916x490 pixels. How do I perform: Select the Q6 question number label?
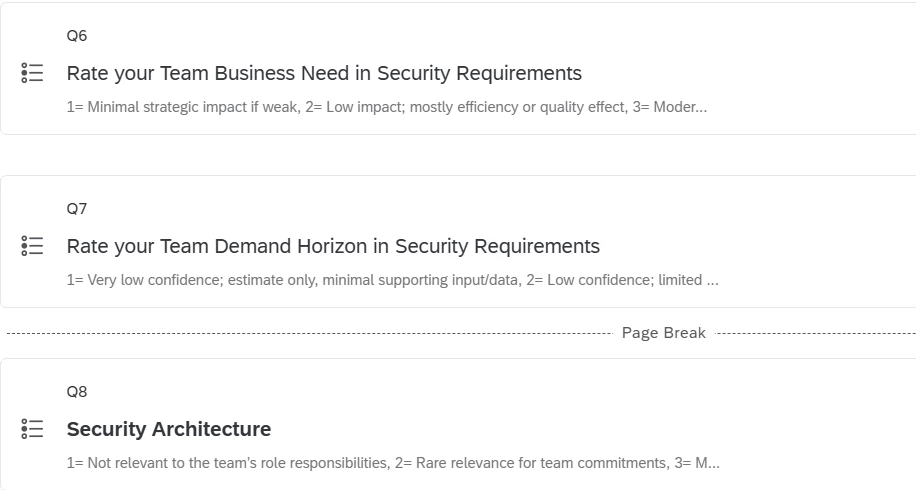(77, 36)
